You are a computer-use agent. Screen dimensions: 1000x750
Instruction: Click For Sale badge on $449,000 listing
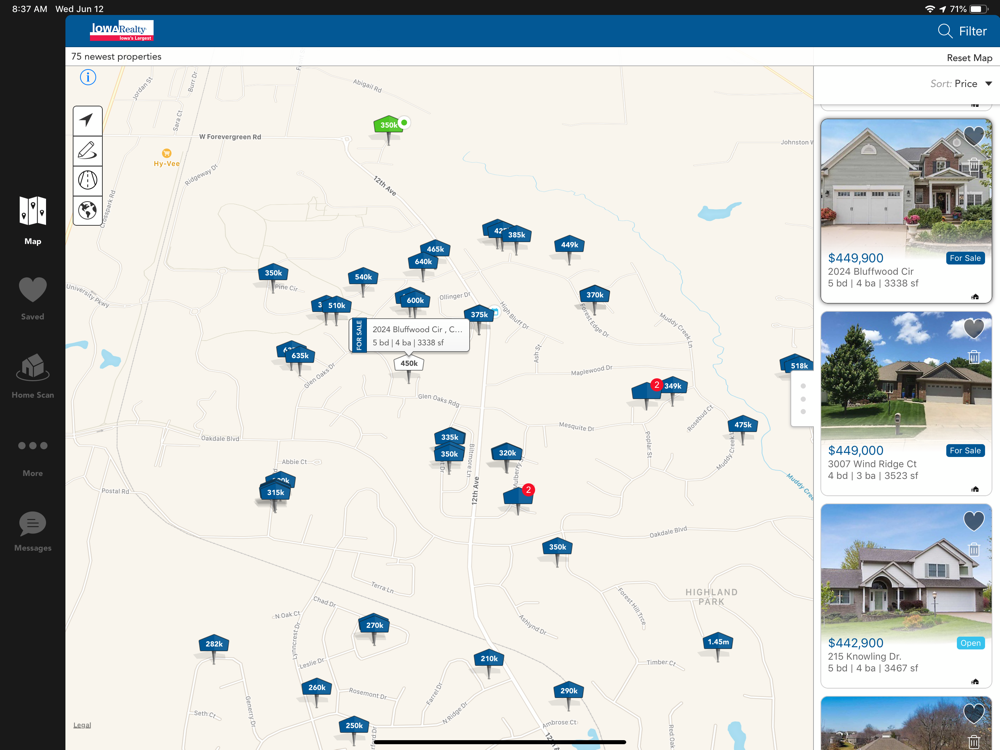(965, 451)
